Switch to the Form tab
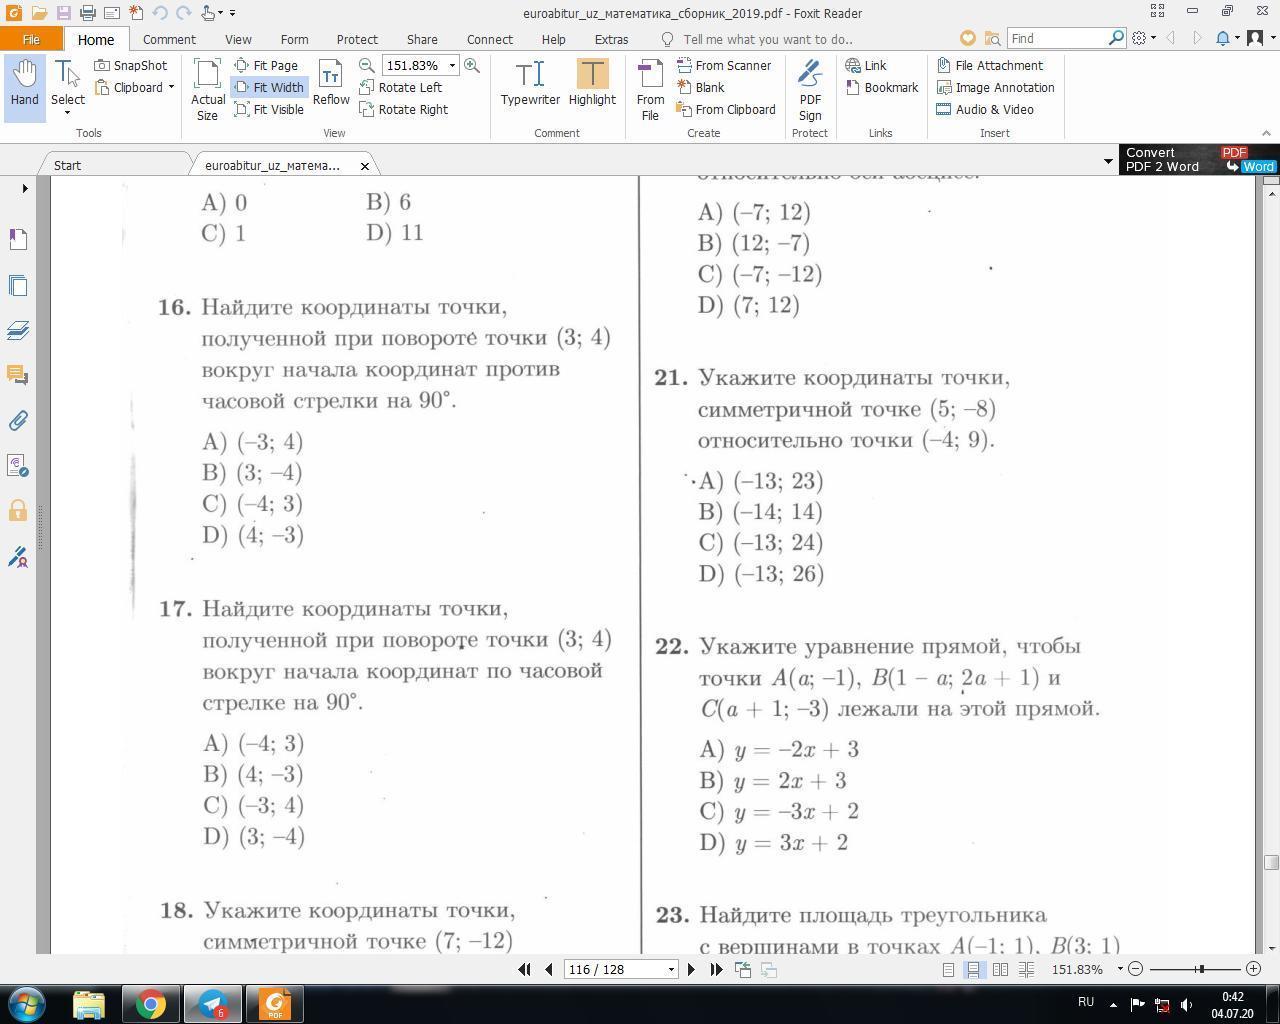Screen dimensions: 1280x1024 (x=294, y=39)
